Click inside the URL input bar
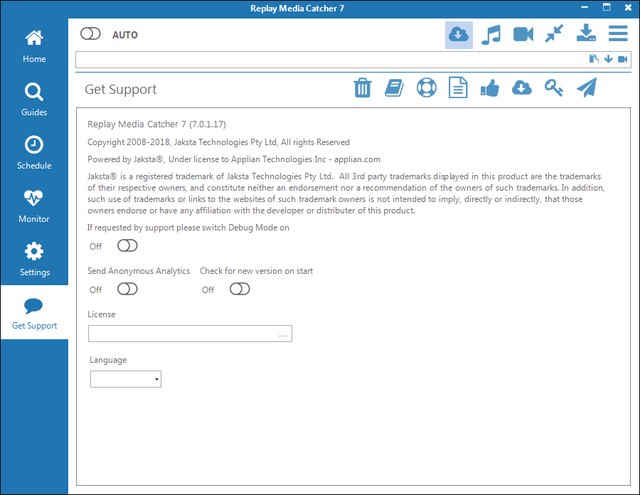 [x=330, y=60]
